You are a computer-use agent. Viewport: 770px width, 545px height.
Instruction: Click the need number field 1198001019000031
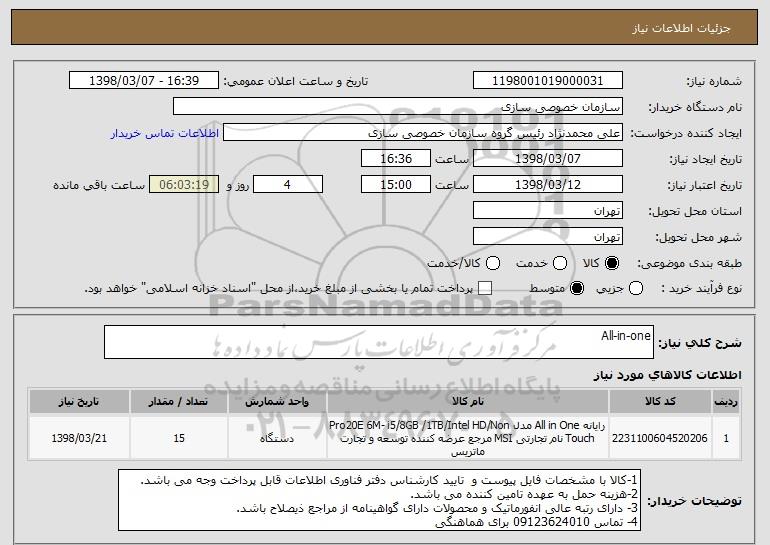(548, 81)
